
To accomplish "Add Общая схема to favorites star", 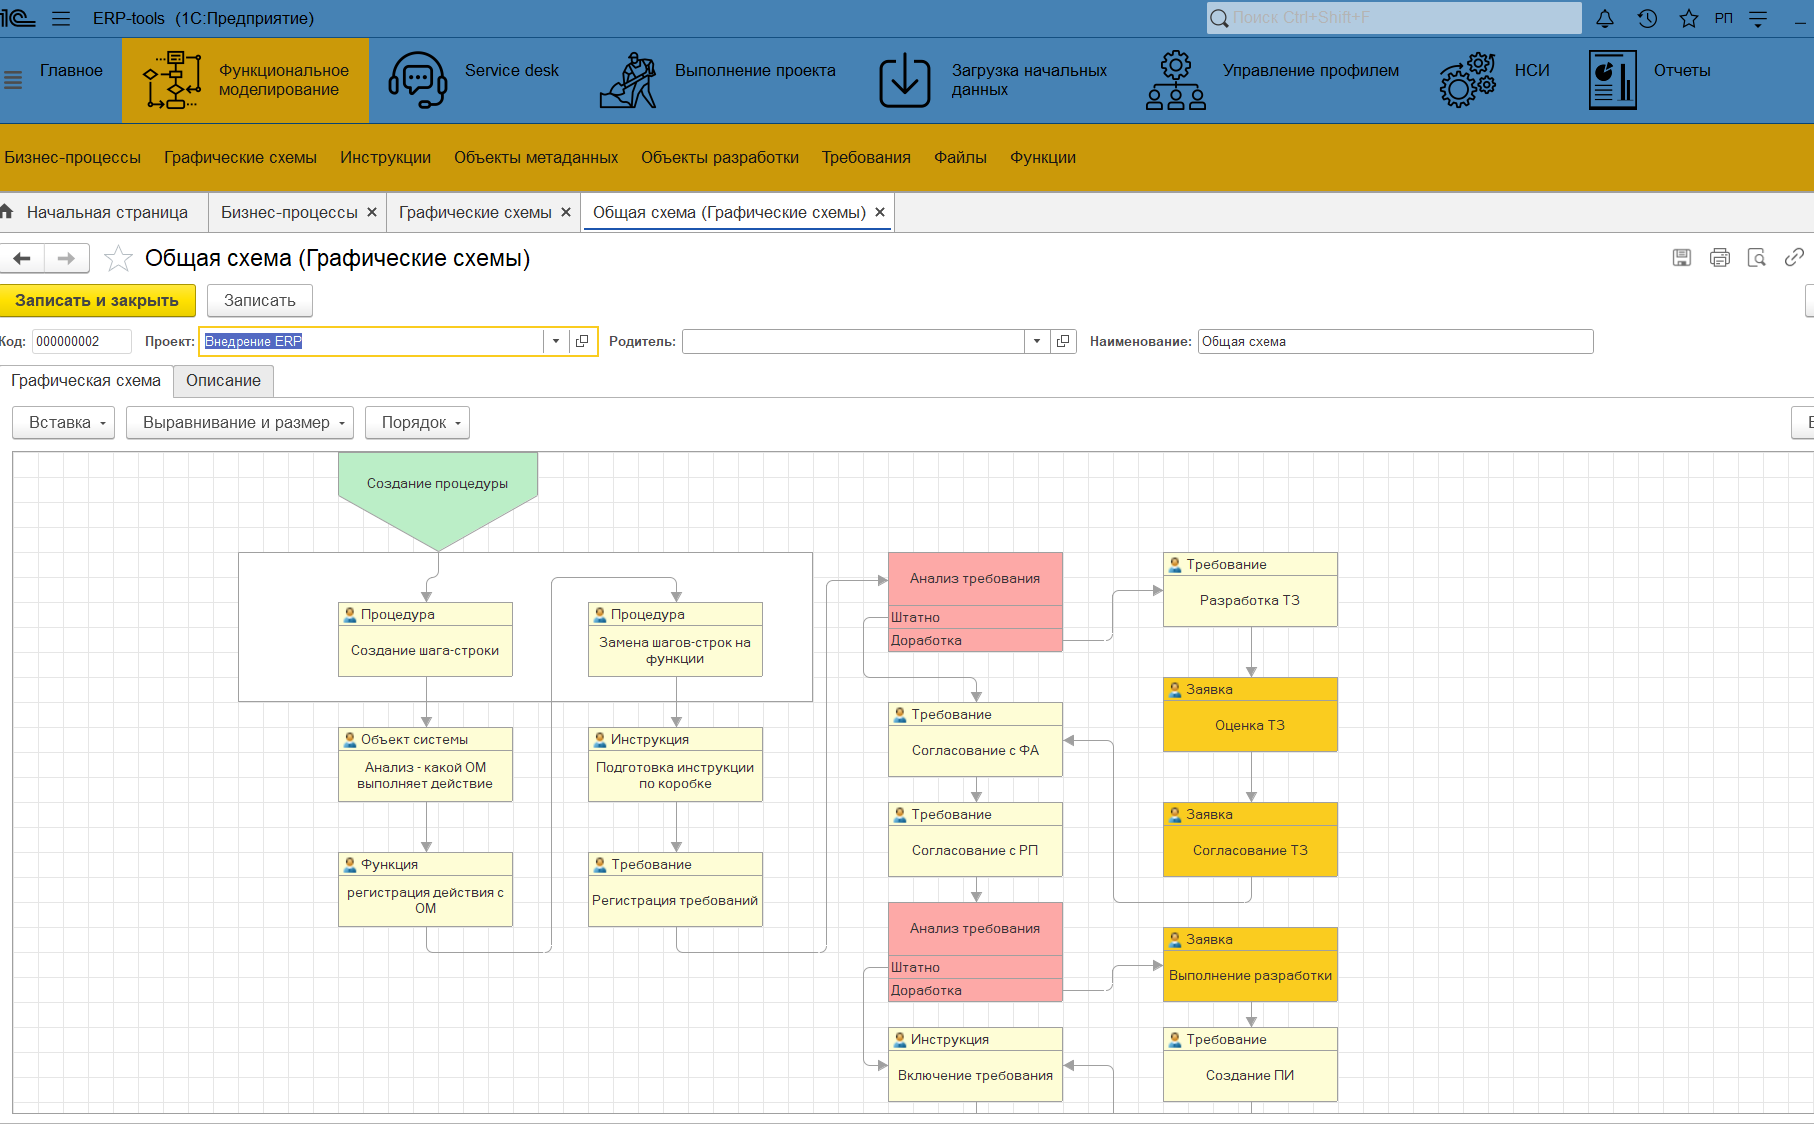I will point(118,258).
